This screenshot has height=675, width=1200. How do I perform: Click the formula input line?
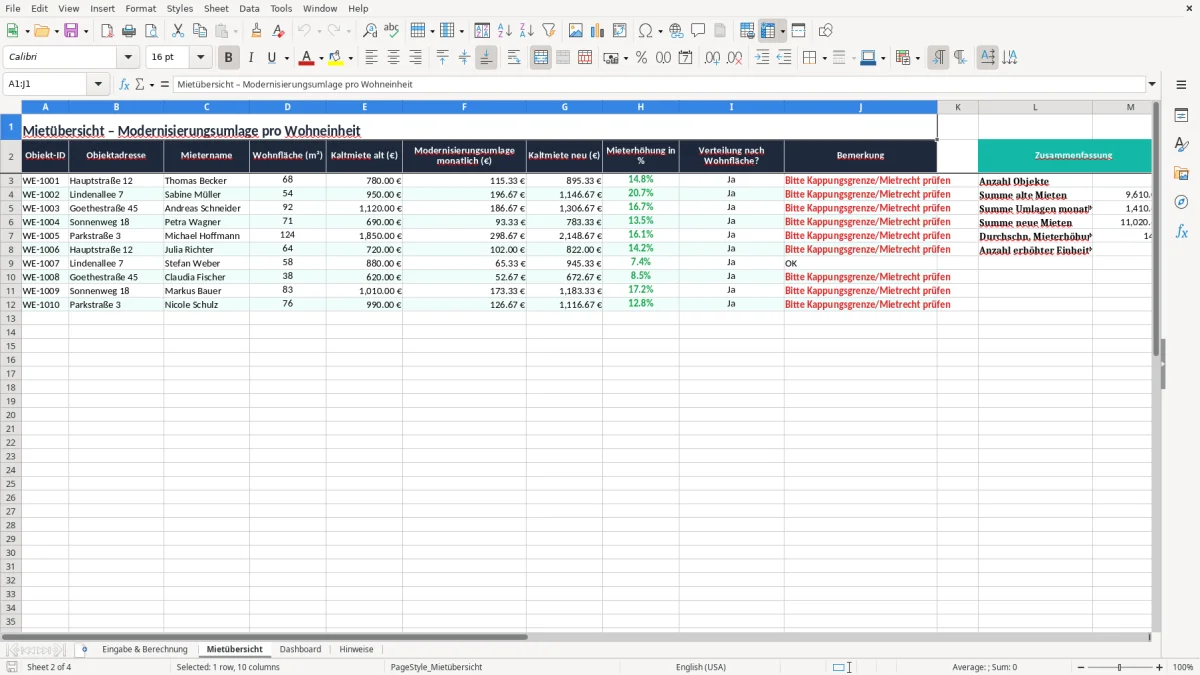pyautogui.click(x=658, y=84)
